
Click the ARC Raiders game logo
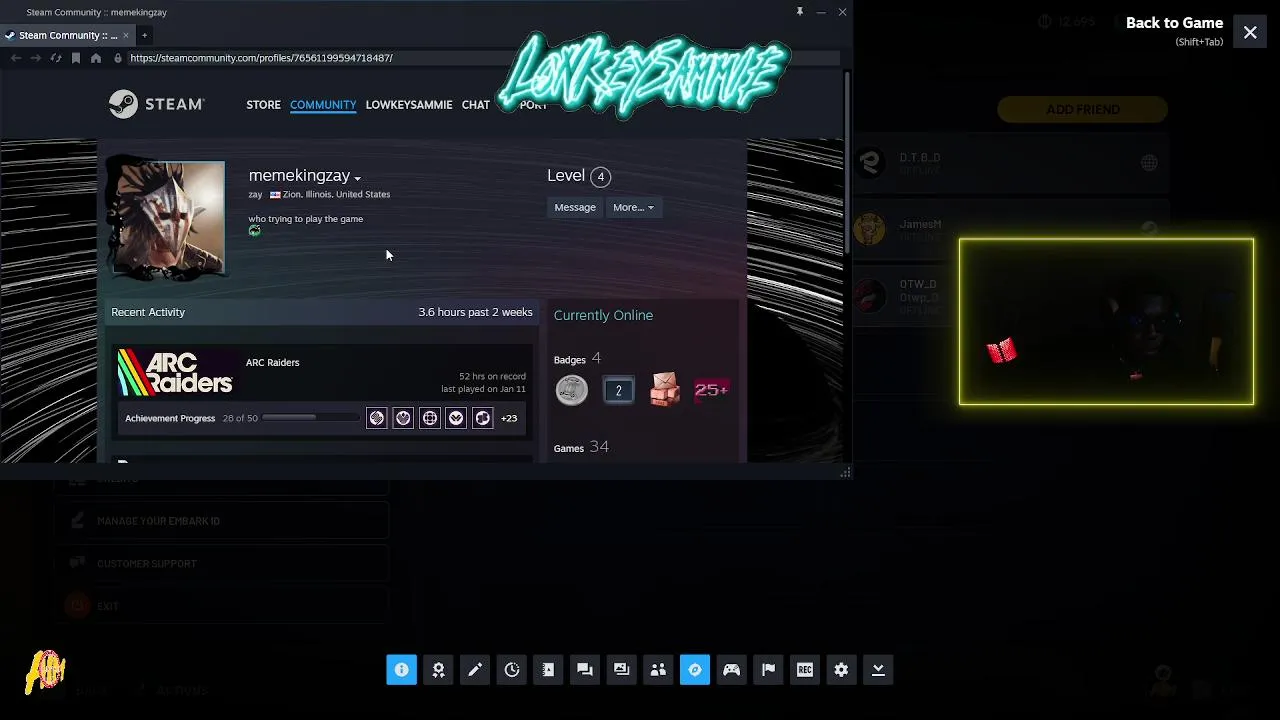[176, 372]
